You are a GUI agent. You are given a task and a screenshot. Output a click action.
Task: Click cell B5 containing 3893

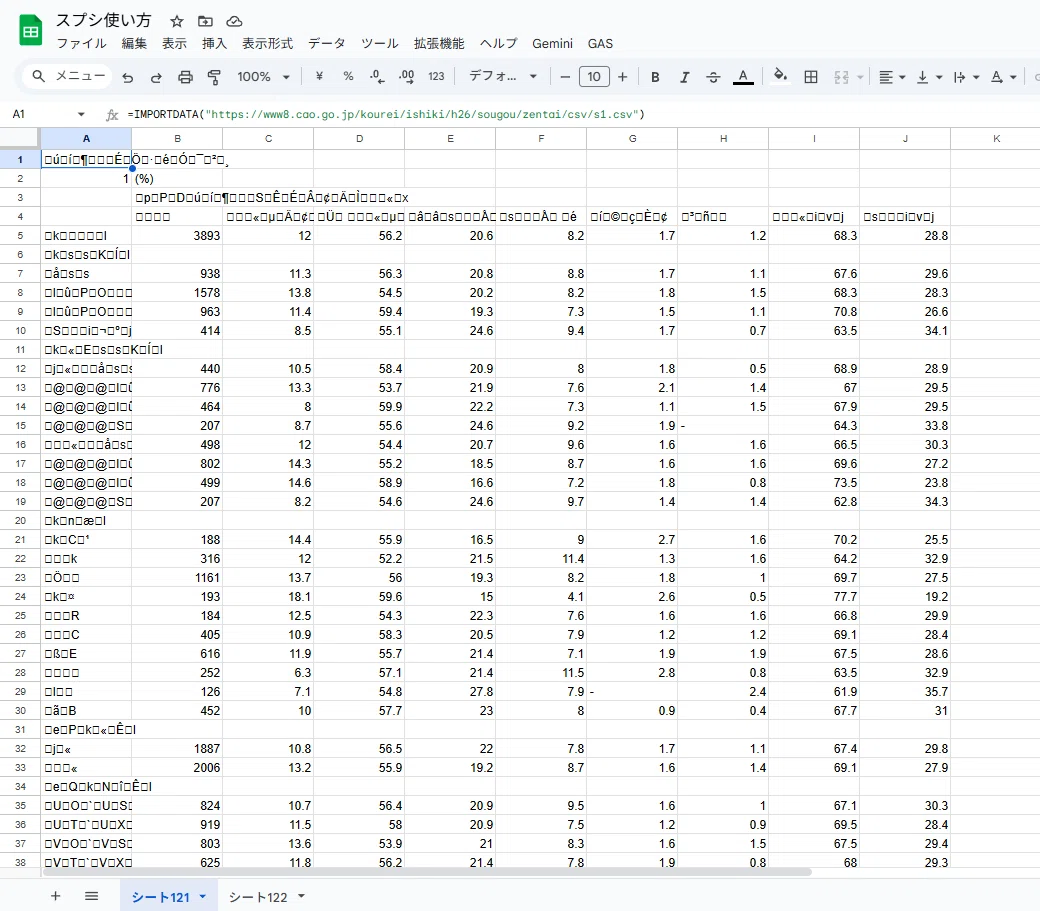[177, 235]
